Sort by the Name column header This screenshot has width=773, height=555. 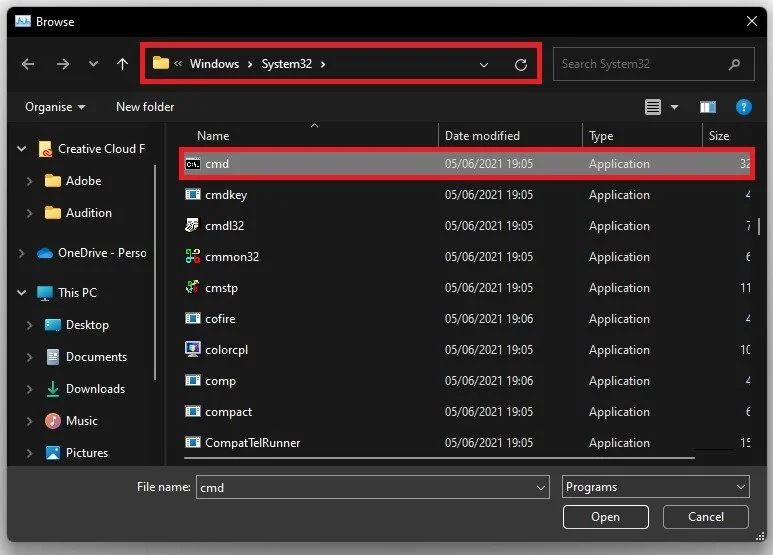213,136
